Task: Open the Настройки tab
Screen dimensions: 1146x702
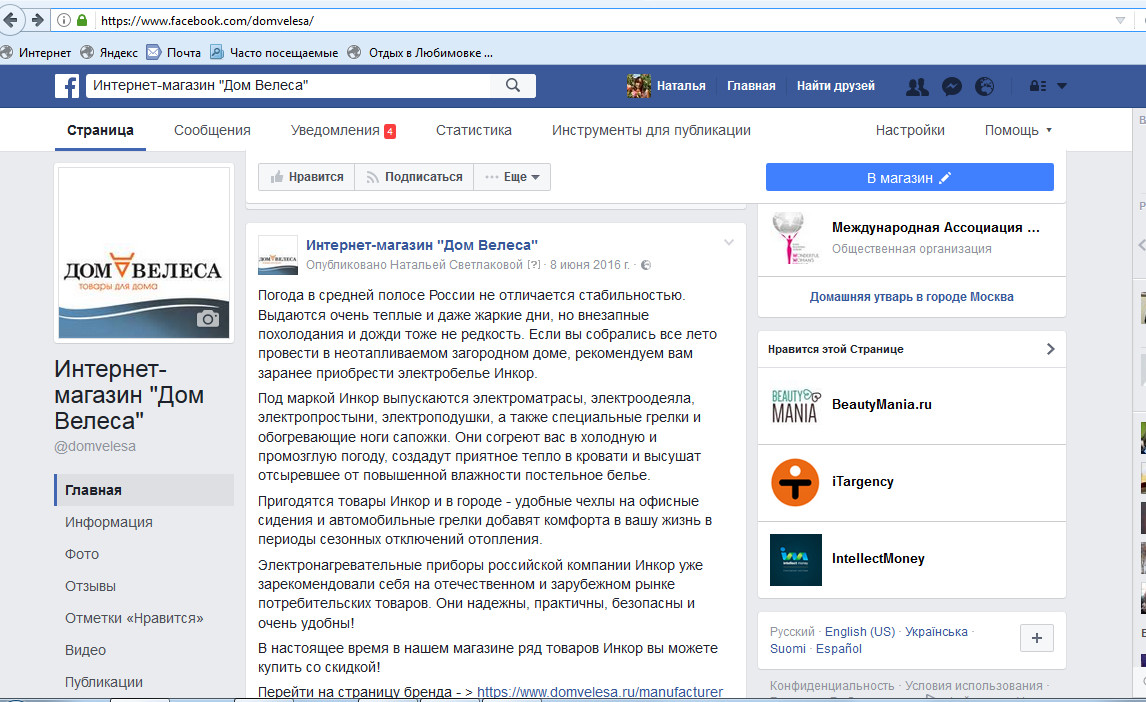Action: (910, 130)
